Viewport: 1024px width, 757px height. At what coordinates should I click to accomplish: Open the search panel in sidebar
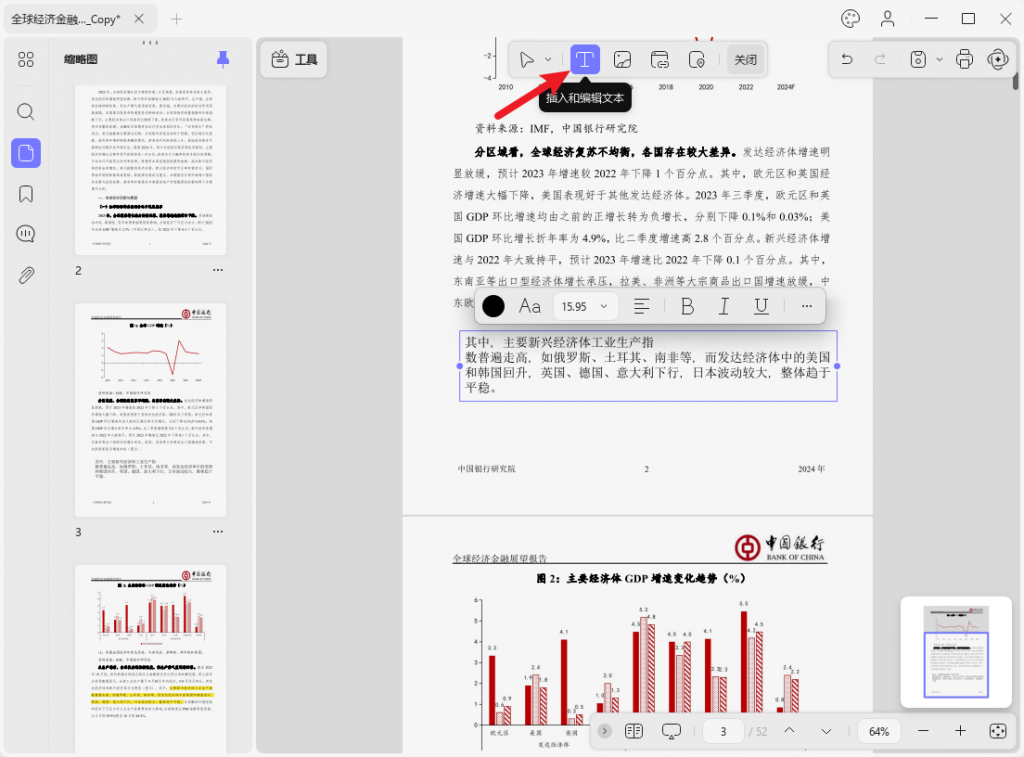[26, 112]
